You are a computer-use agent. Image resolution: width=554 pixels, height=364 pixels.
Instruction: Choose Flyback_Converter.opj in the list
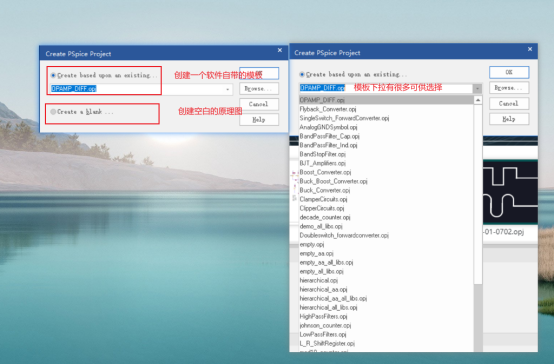tap(386, 109)
